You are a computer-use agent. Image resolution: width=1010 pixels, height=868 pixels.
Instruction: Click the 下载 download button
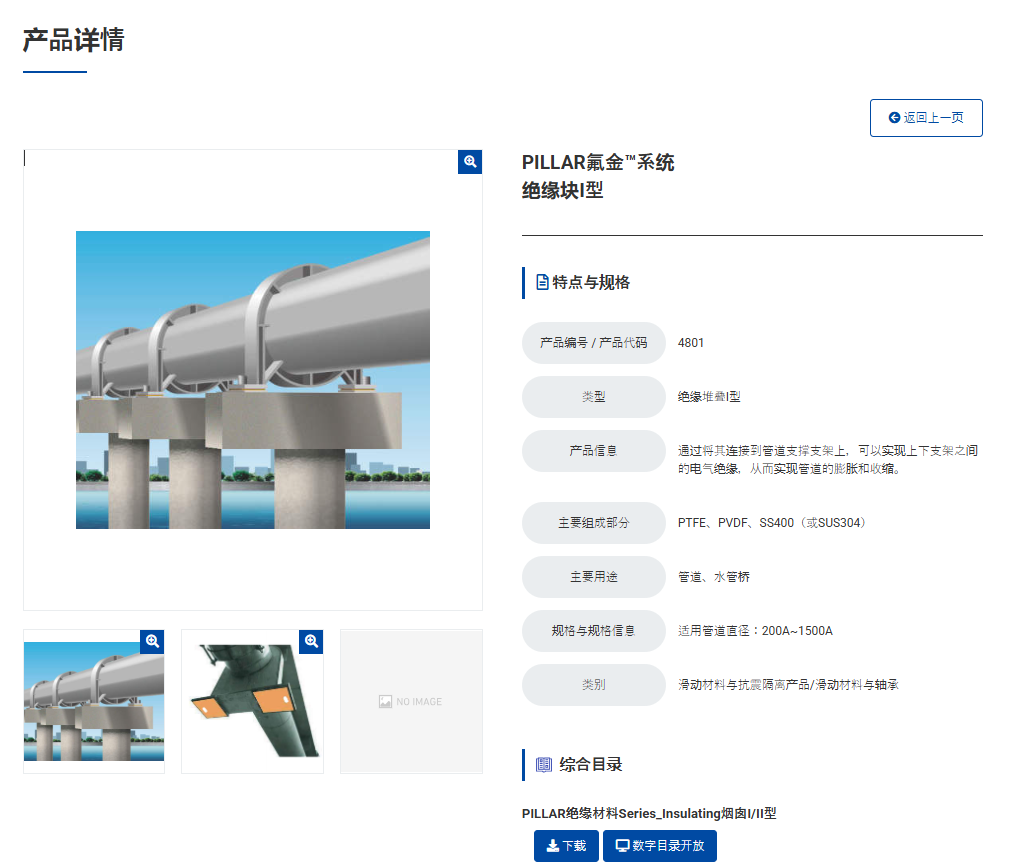tap(566, 845)
